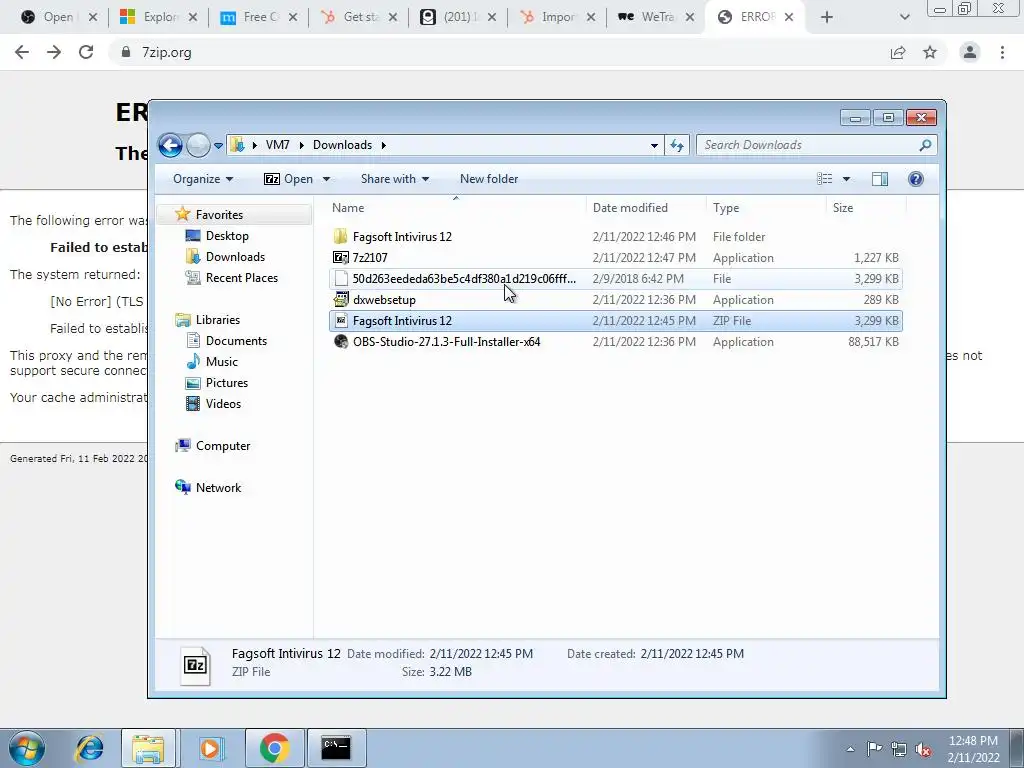Select the Fagsoft Intivirus 12 ZIP file icon
1024x768 pixels.
[340, 321]
